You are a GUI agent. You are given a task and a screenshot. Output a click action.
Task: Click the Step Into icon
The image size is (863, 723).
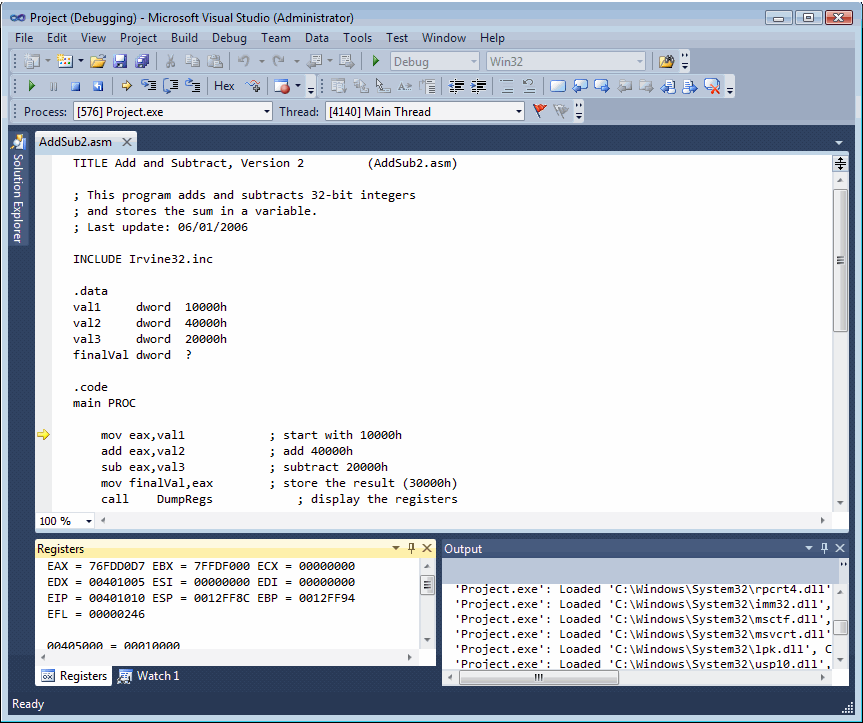tap(148, 86)
